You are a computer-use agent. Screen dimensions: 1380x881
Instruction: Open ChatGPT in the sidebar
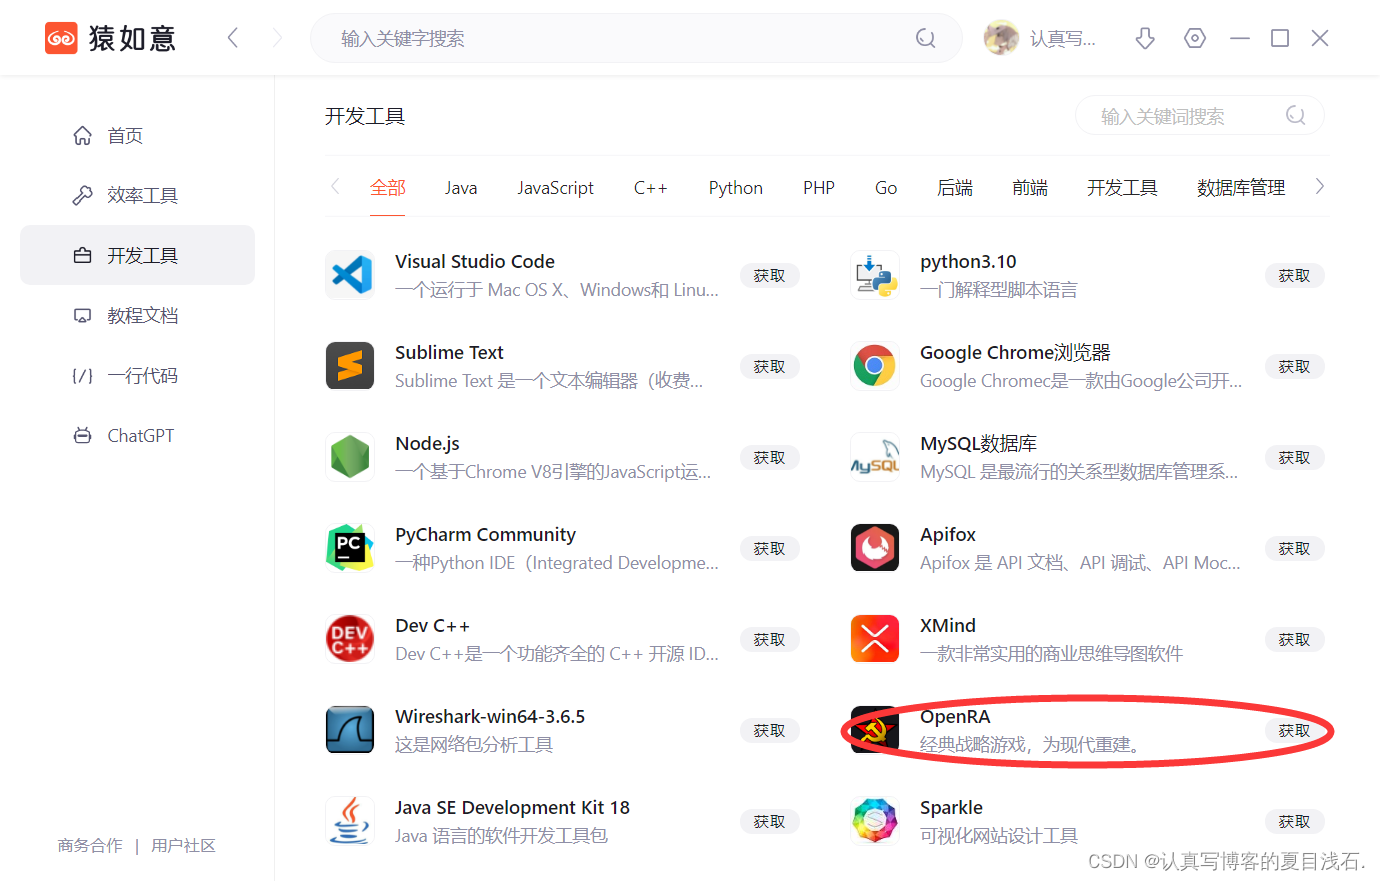coord(137,435)
